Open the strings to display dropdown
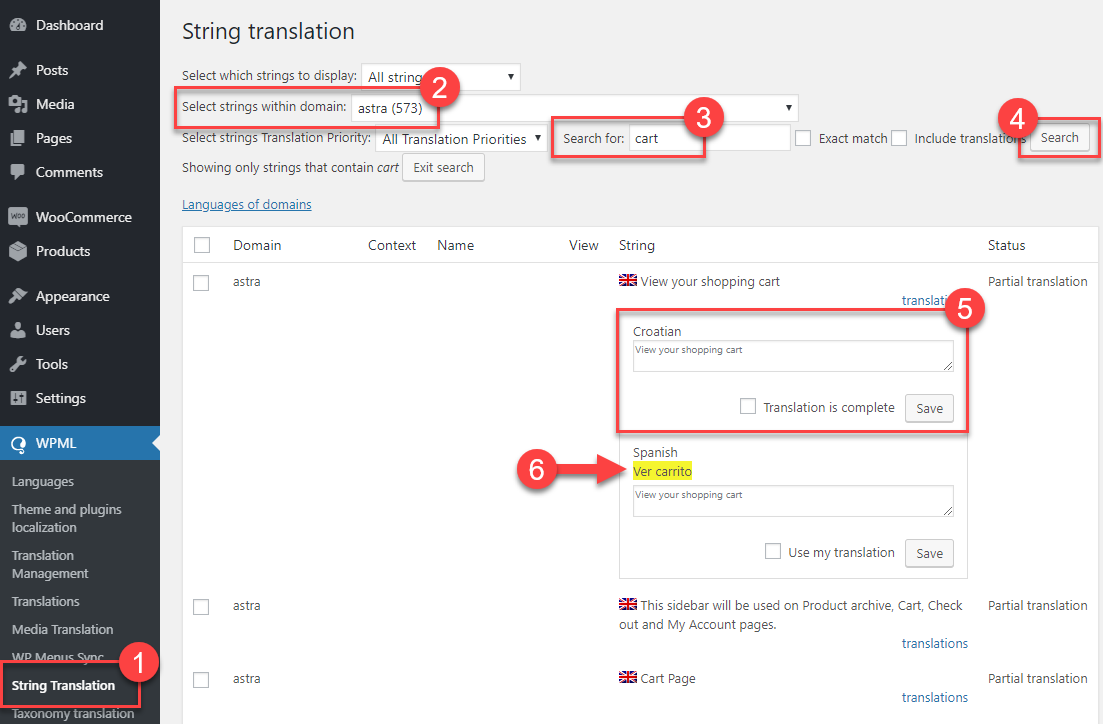1103x724 pixels. tap(440, 77)
